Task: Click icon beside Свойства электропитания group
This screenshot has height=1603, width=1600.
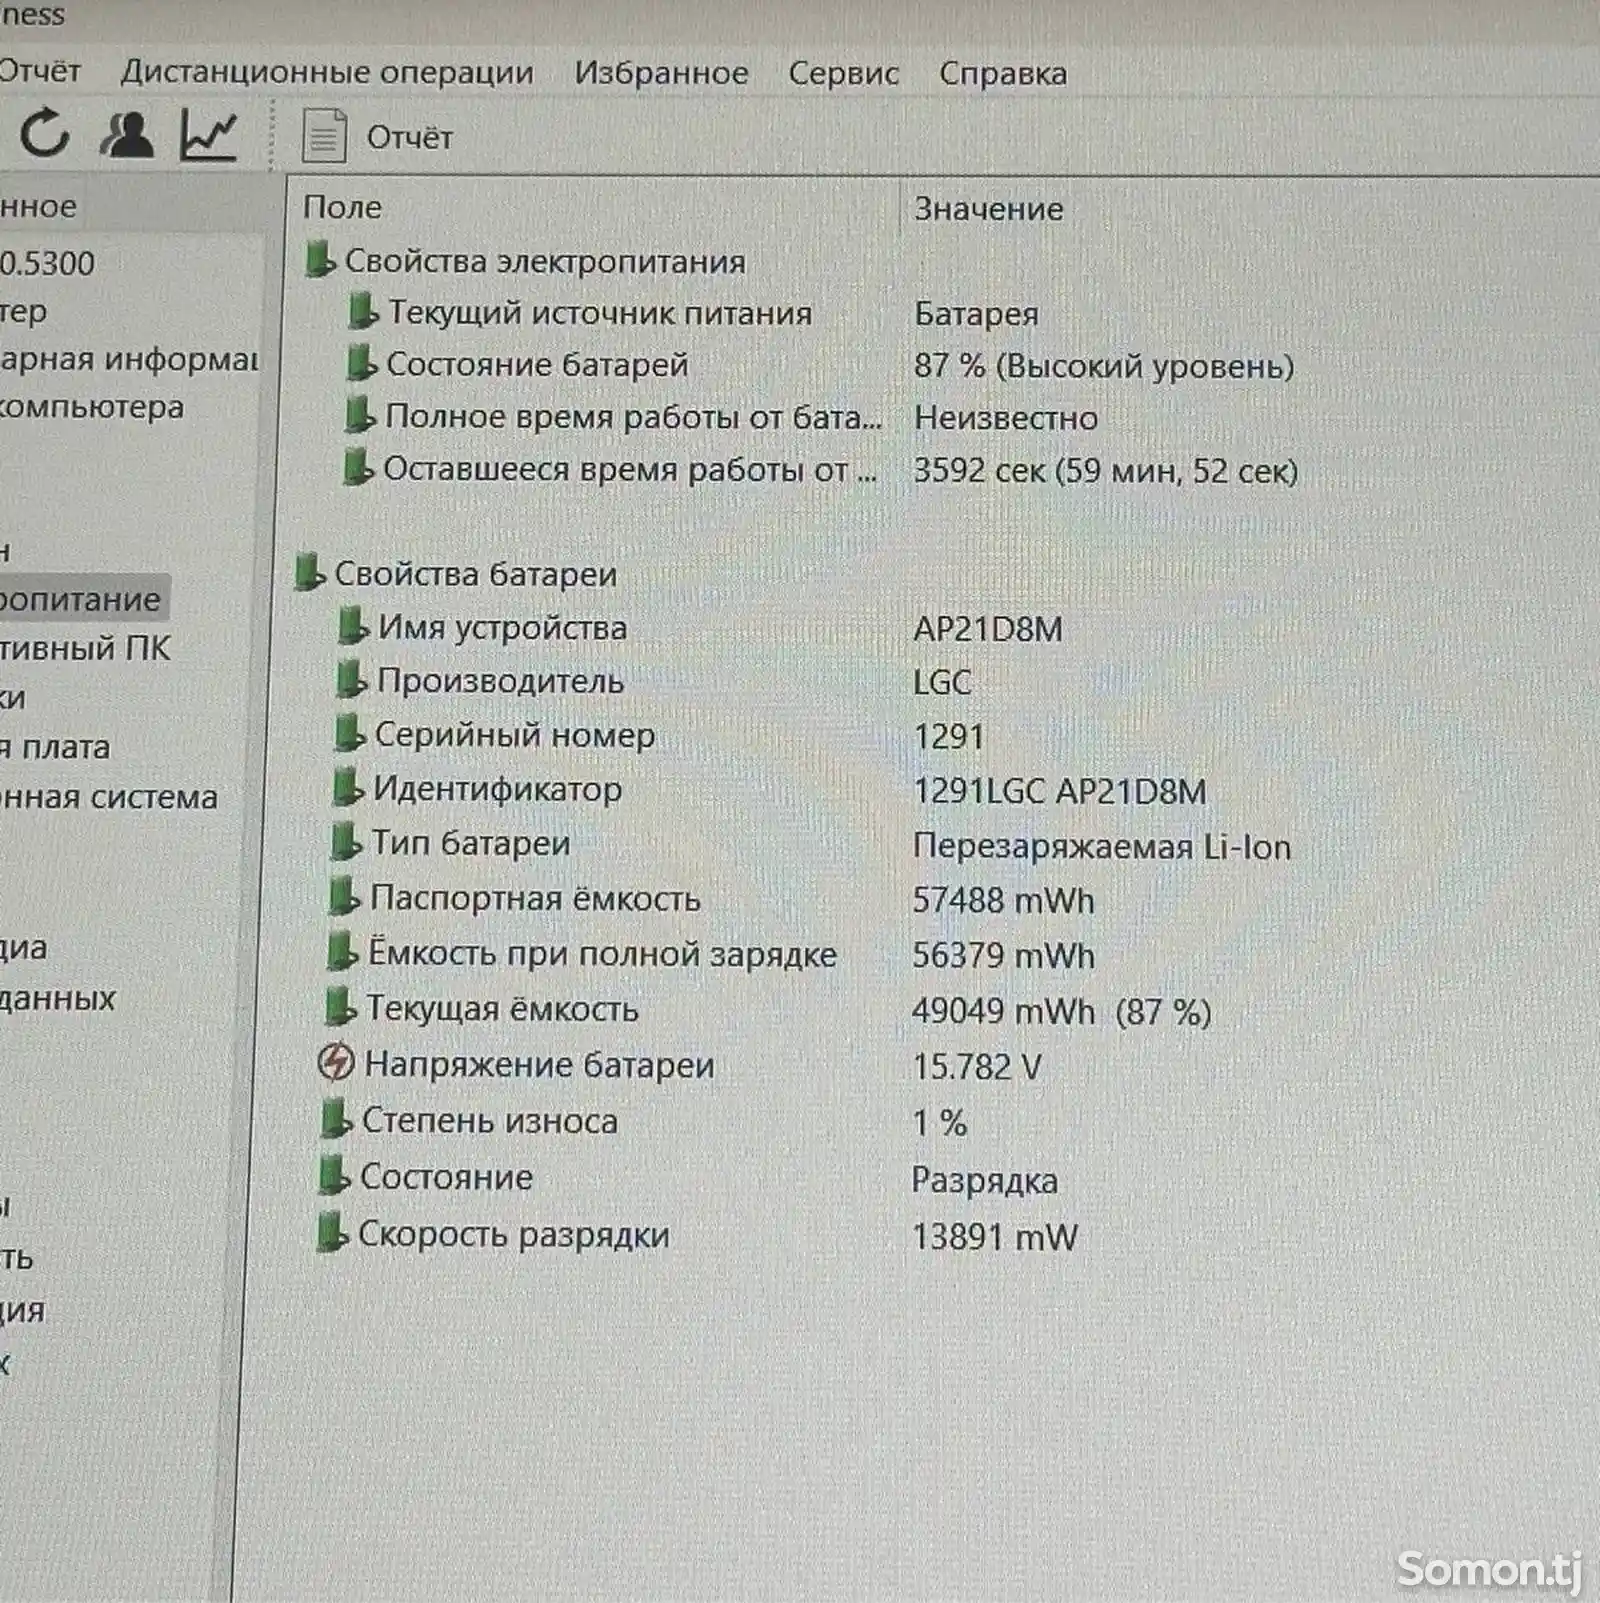Action: [x=320, y=260]
